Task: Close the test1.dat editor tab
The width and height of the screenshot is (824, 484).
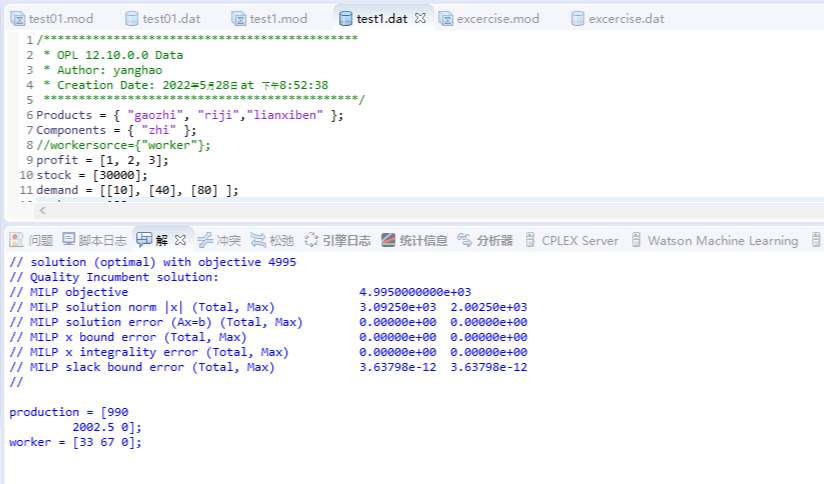Action: (x=420, y=18)
